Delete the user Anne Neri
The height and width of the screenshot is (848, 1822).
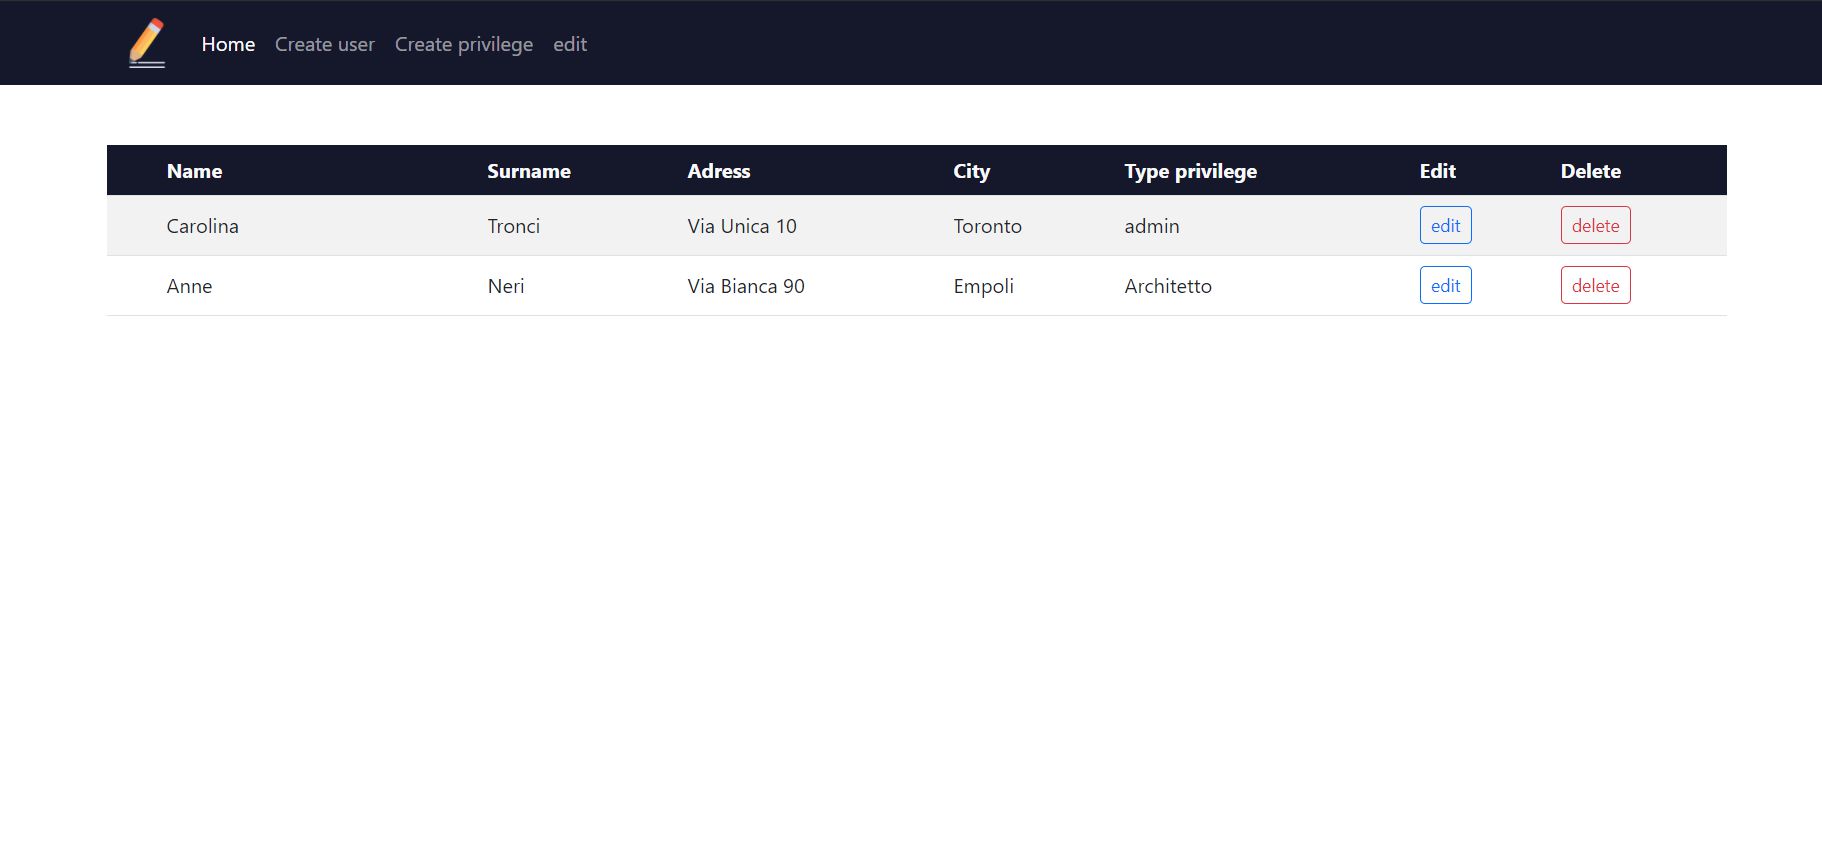[x=1595, y=285]
